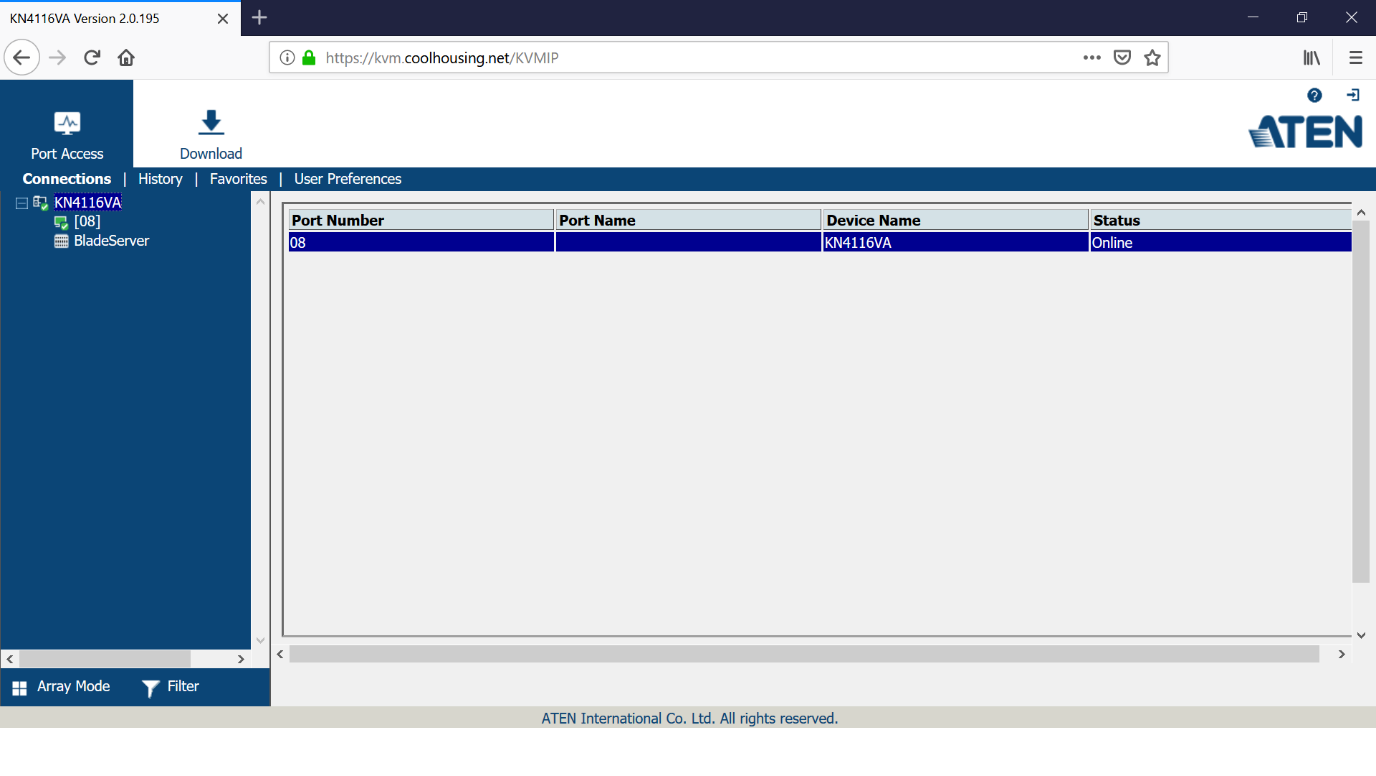This screenshot has height=776, width=1376.
Task: Switch to the History tab
Action: click(160, 179)
